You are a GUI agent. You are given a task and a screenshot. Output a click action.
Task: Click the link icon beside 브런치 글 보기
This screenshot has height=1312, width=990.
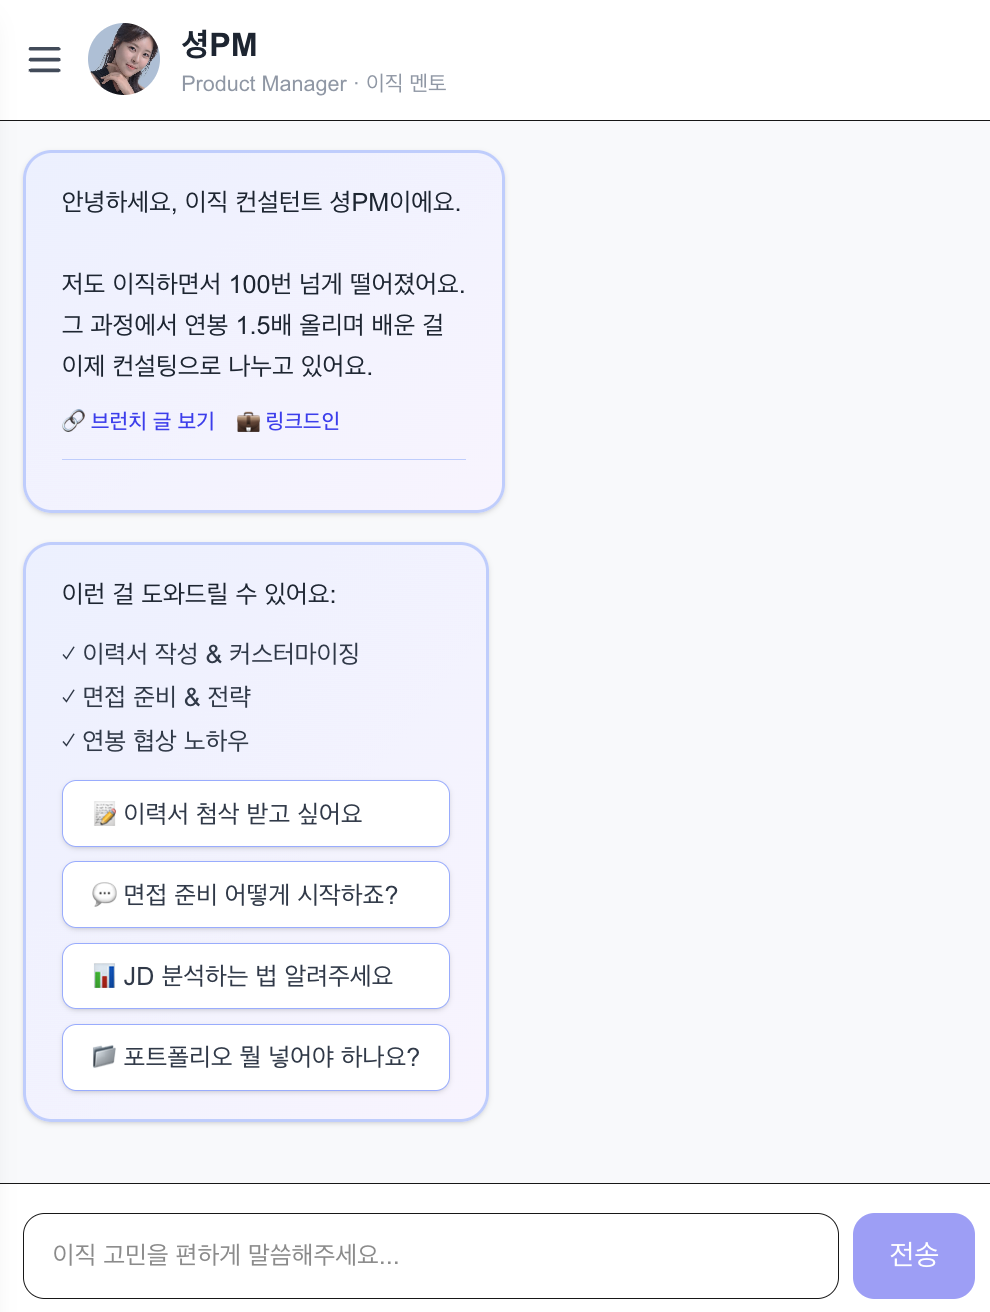(71, 421)
